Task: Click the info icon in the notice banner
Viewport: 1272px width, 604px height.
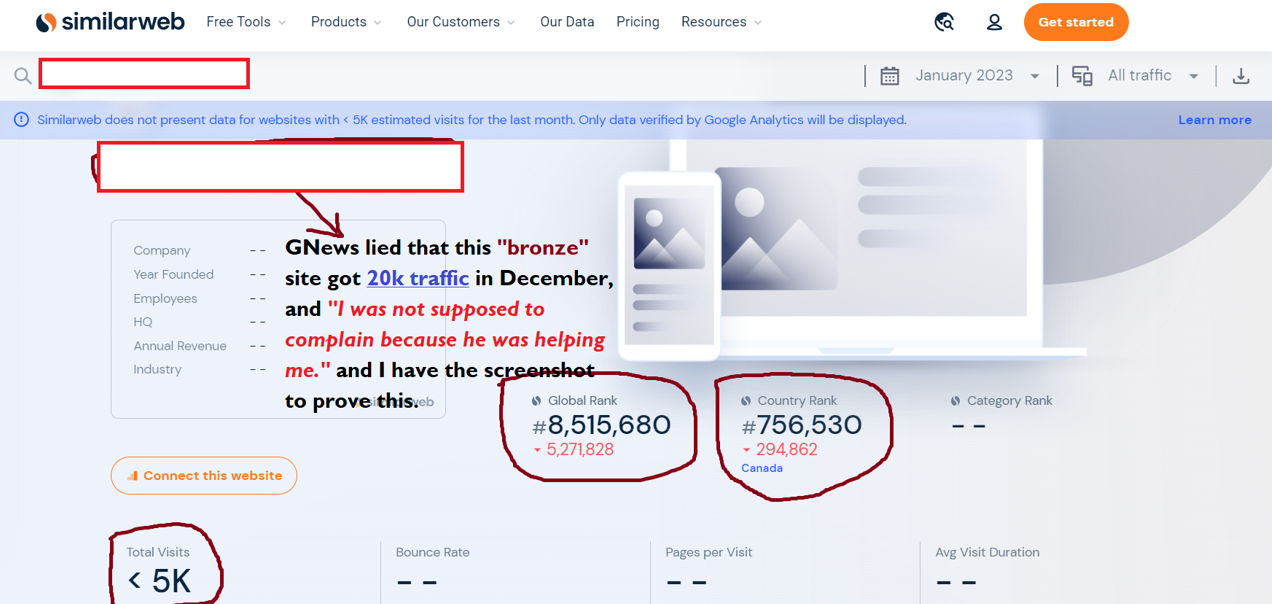Action: [x=21, y=120]
